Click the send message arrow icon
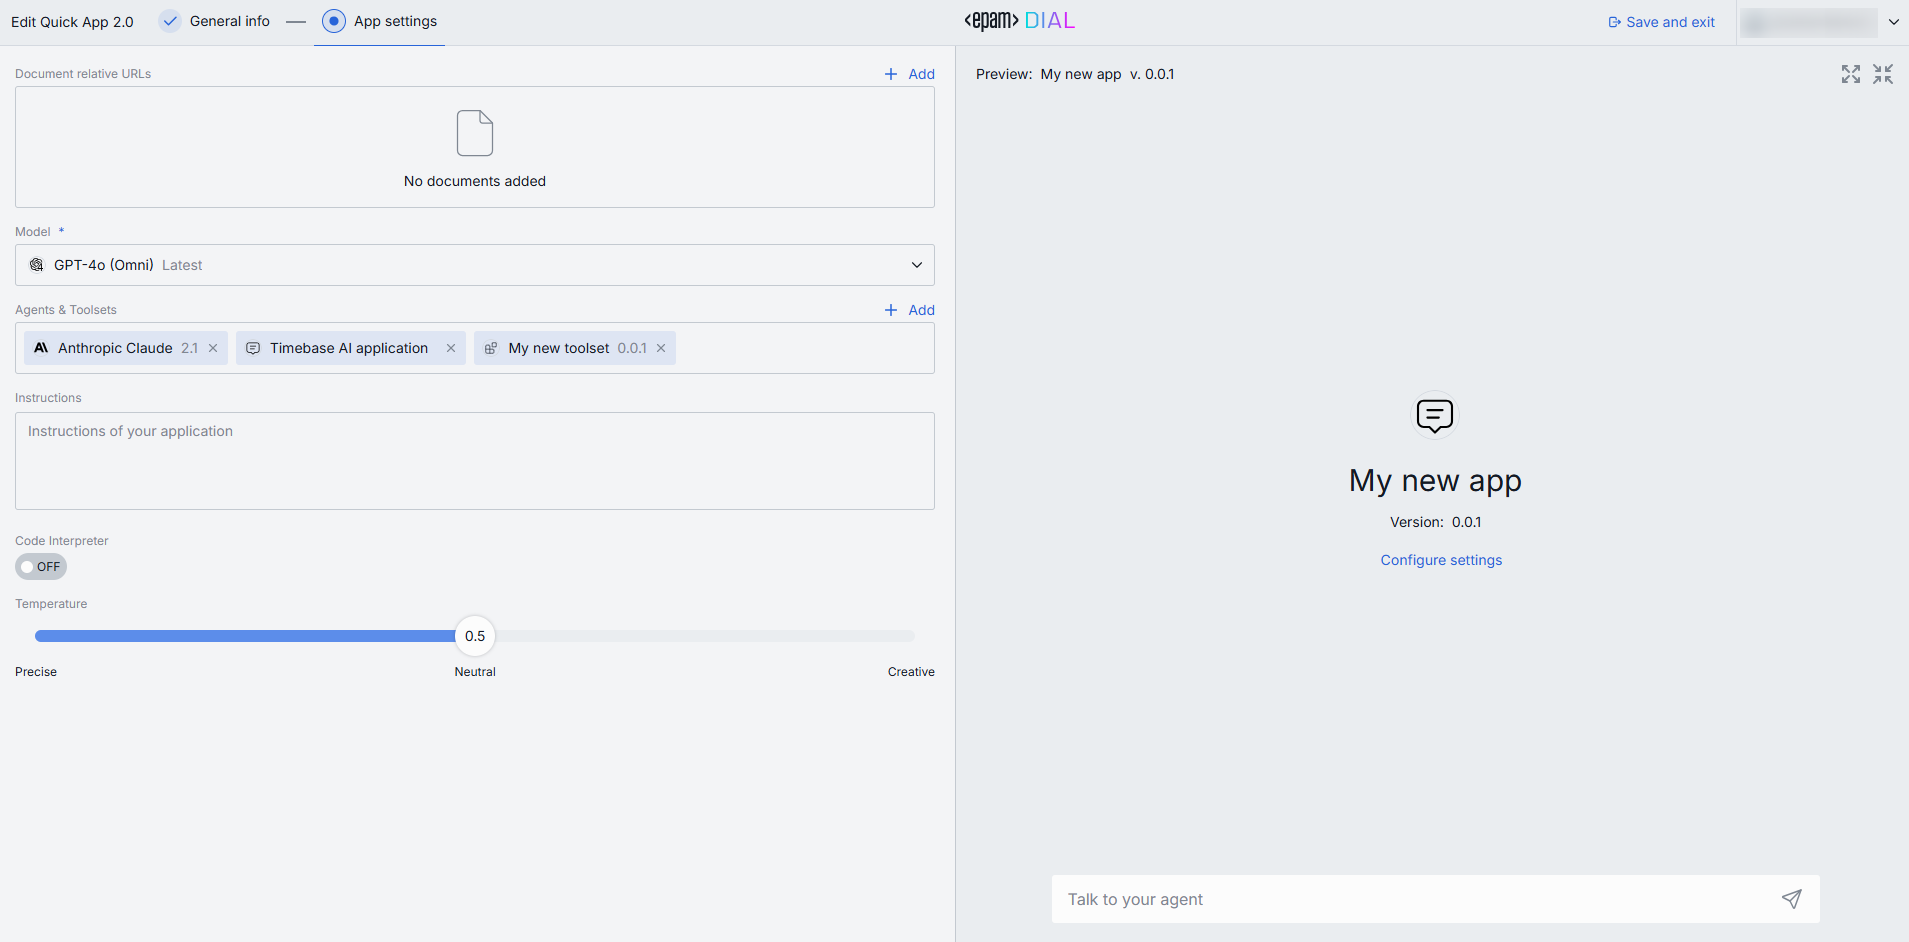This screenshot has height=942, width=1909. point(1791,899)
